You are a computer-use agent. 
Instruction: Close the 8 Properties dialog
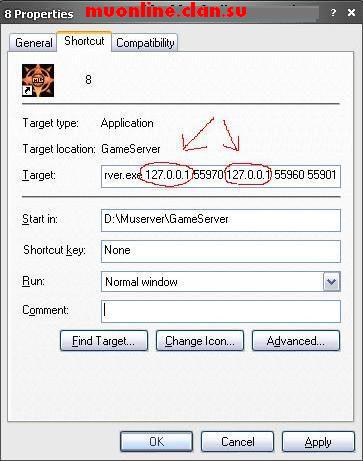(x=351, y=13)
